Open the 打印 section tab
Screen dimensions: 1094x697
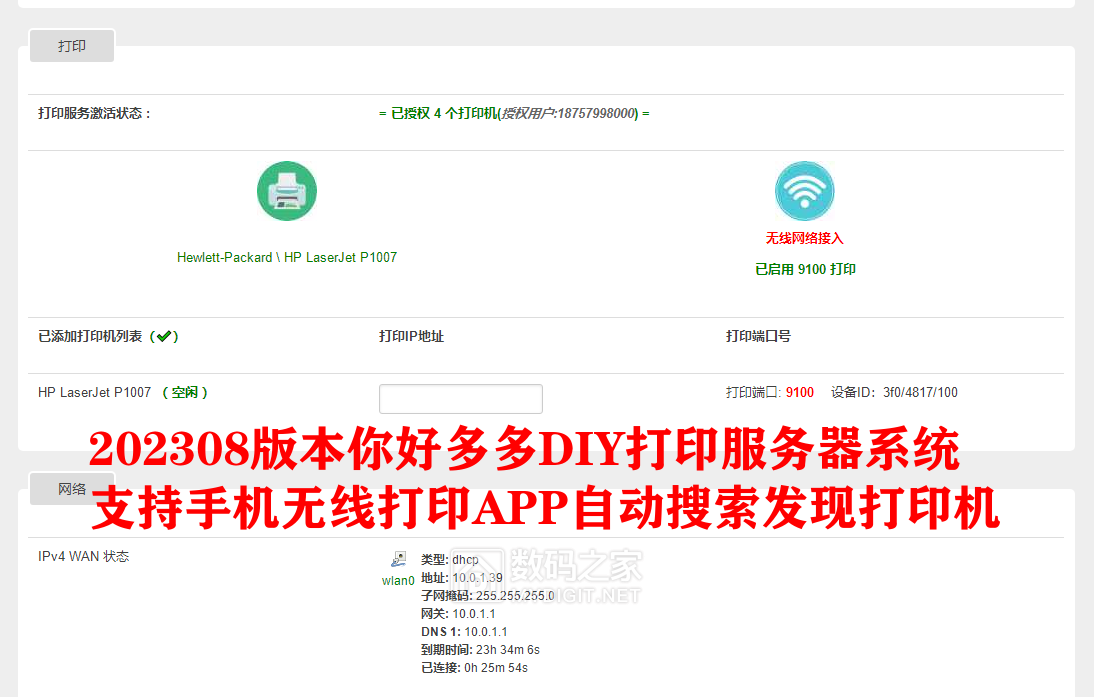72,46
